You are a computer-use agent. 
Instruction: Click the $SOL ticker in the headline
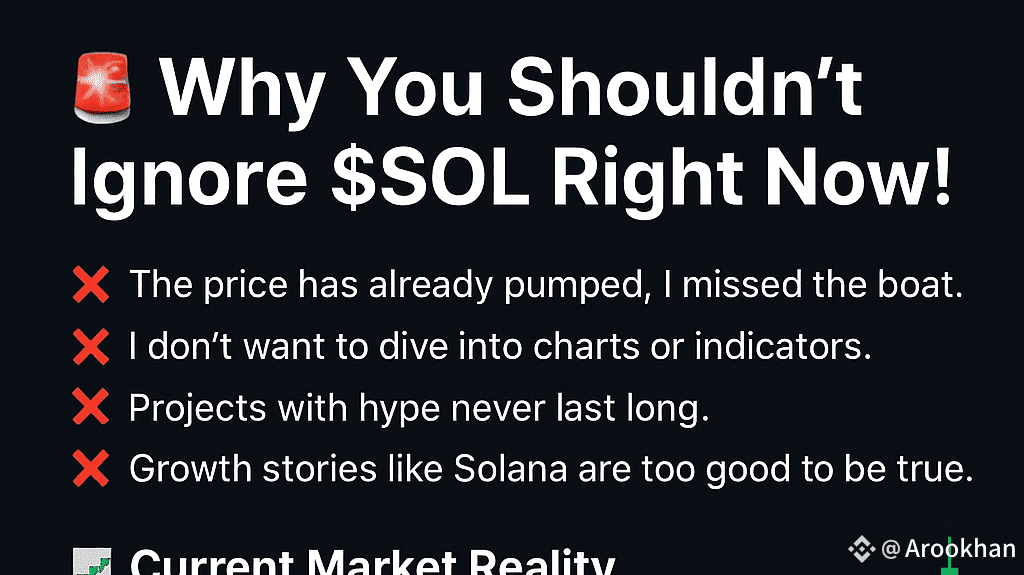pos(430,178)
